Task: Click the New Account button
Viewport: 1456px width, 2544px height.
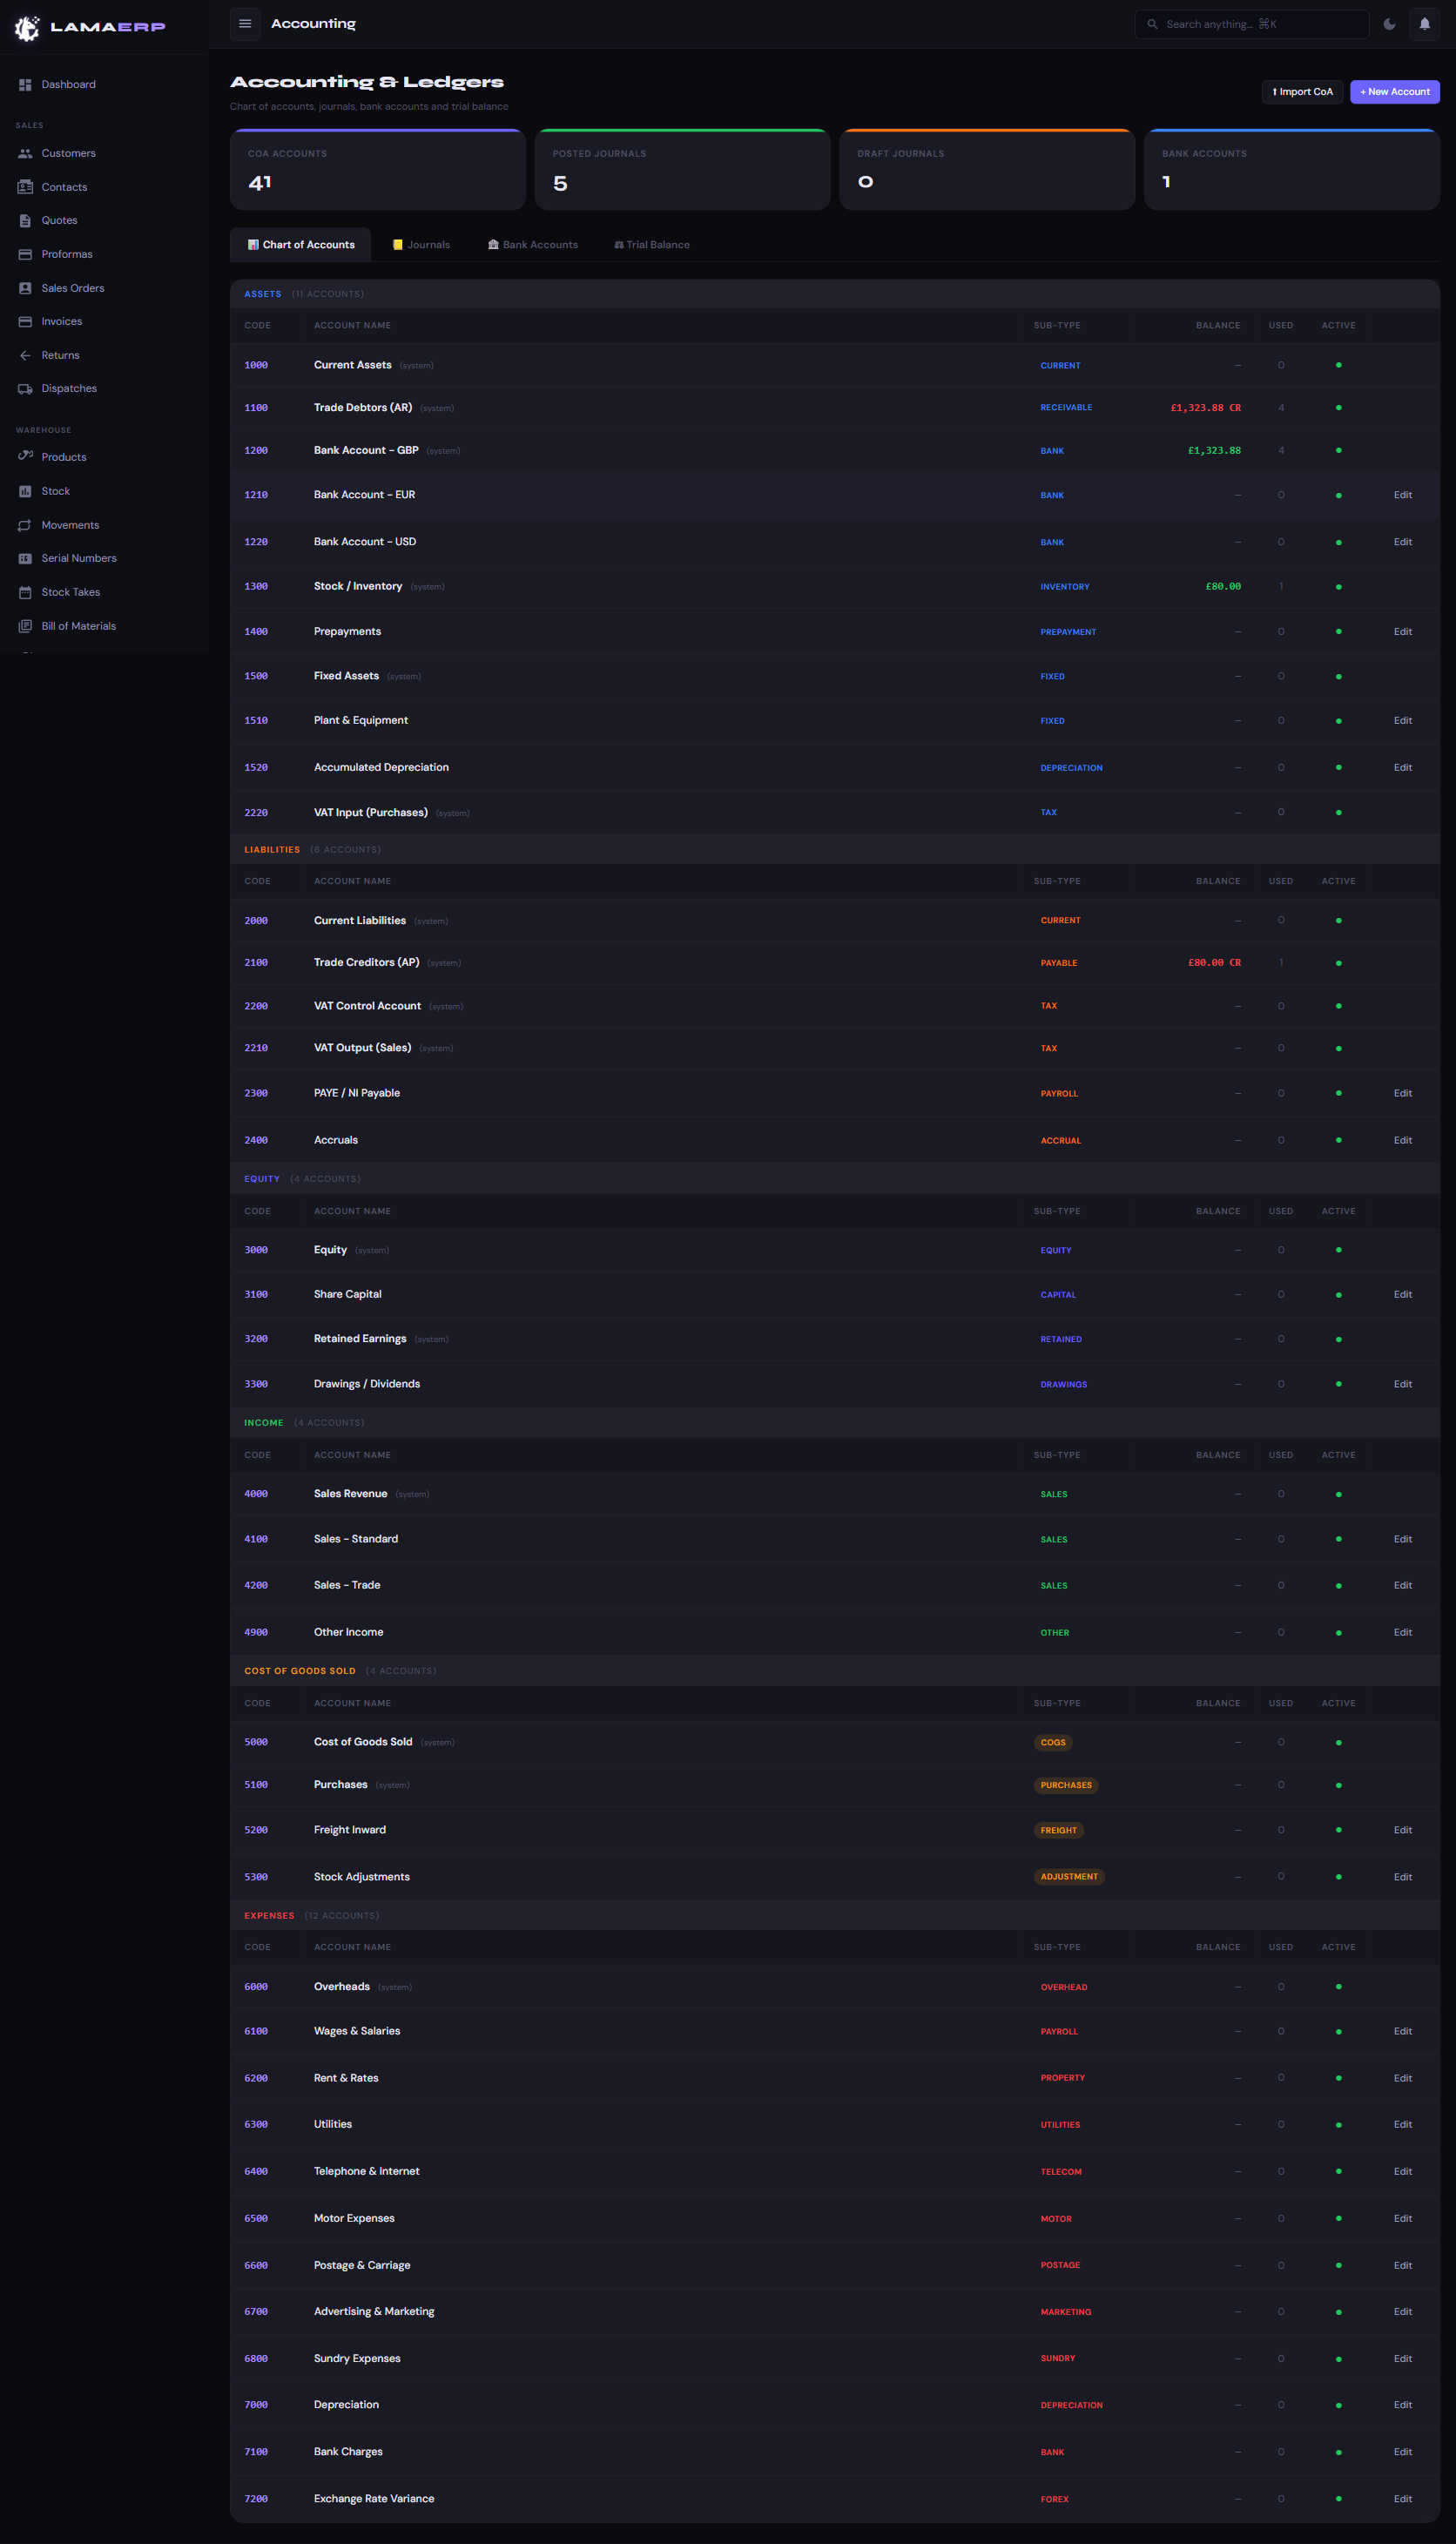Action: (x=1394, y=92)
